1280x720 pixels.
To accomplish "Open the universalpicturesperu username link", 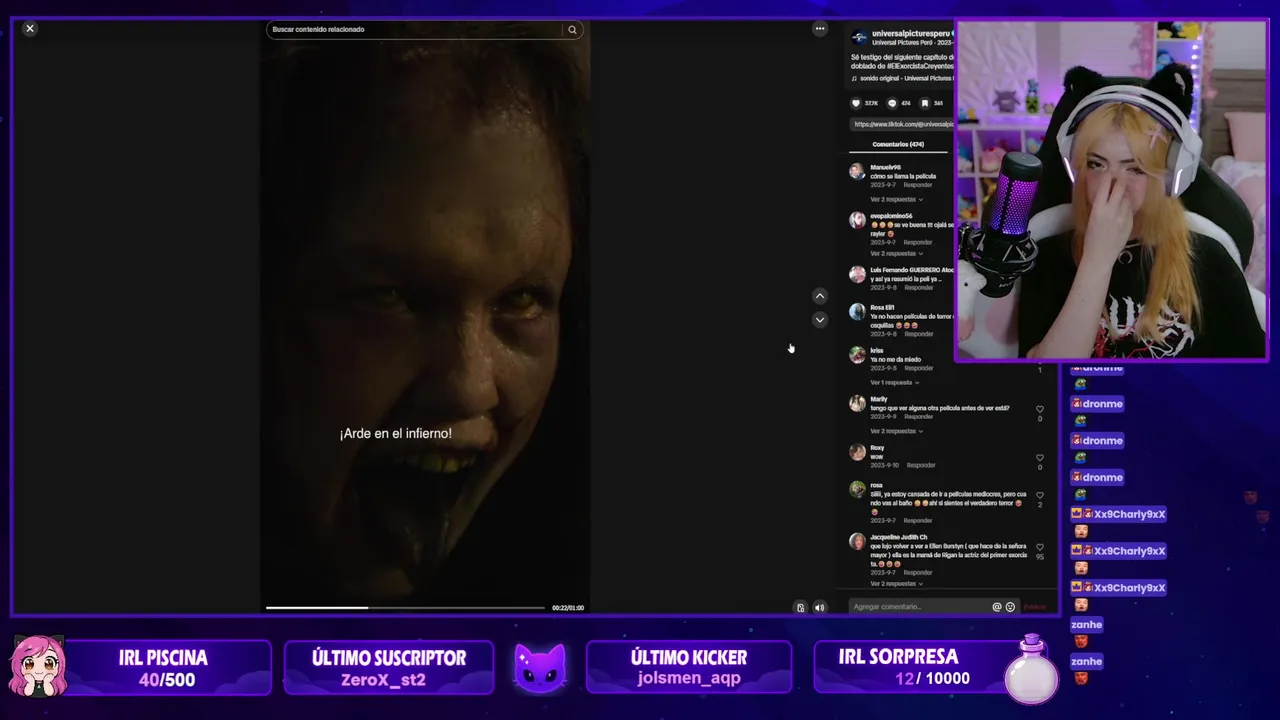I will [912, 34].
